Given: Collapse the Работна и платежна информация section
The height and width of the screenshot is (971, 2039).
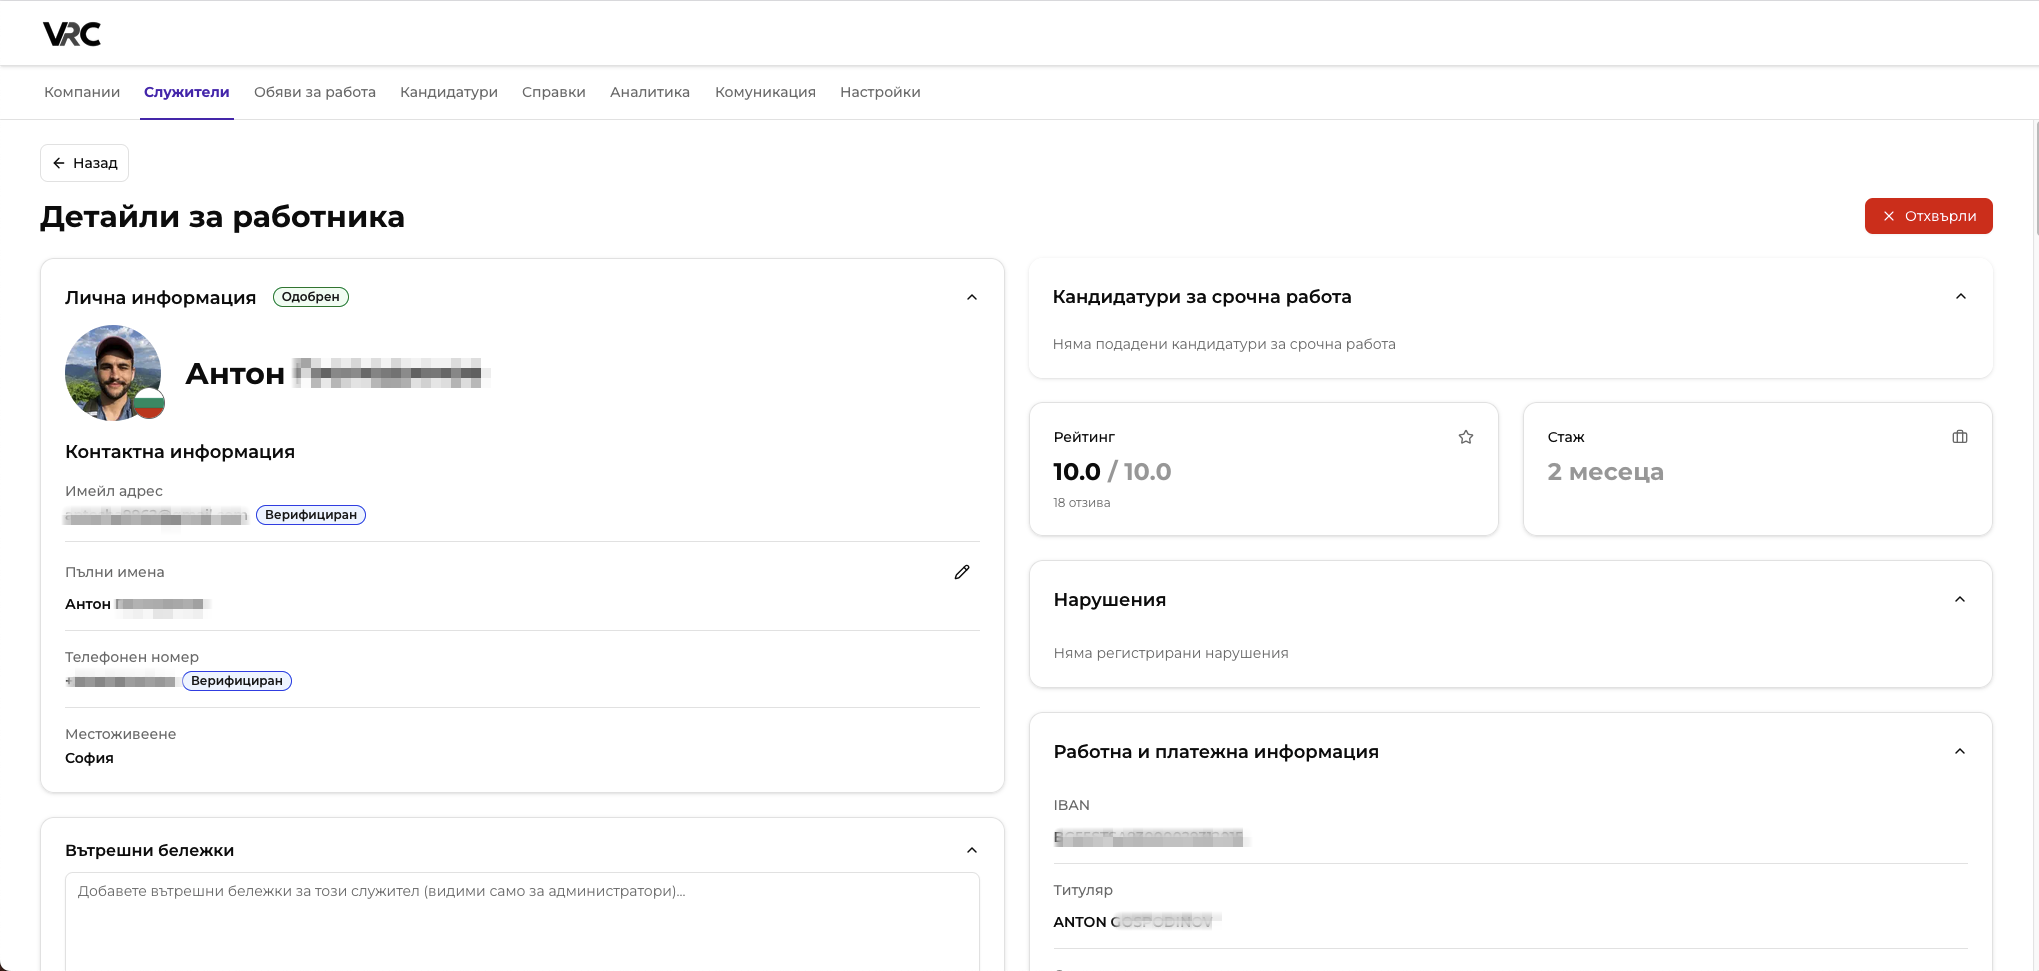Looking at the screenshot, I should click(1960, 751).
